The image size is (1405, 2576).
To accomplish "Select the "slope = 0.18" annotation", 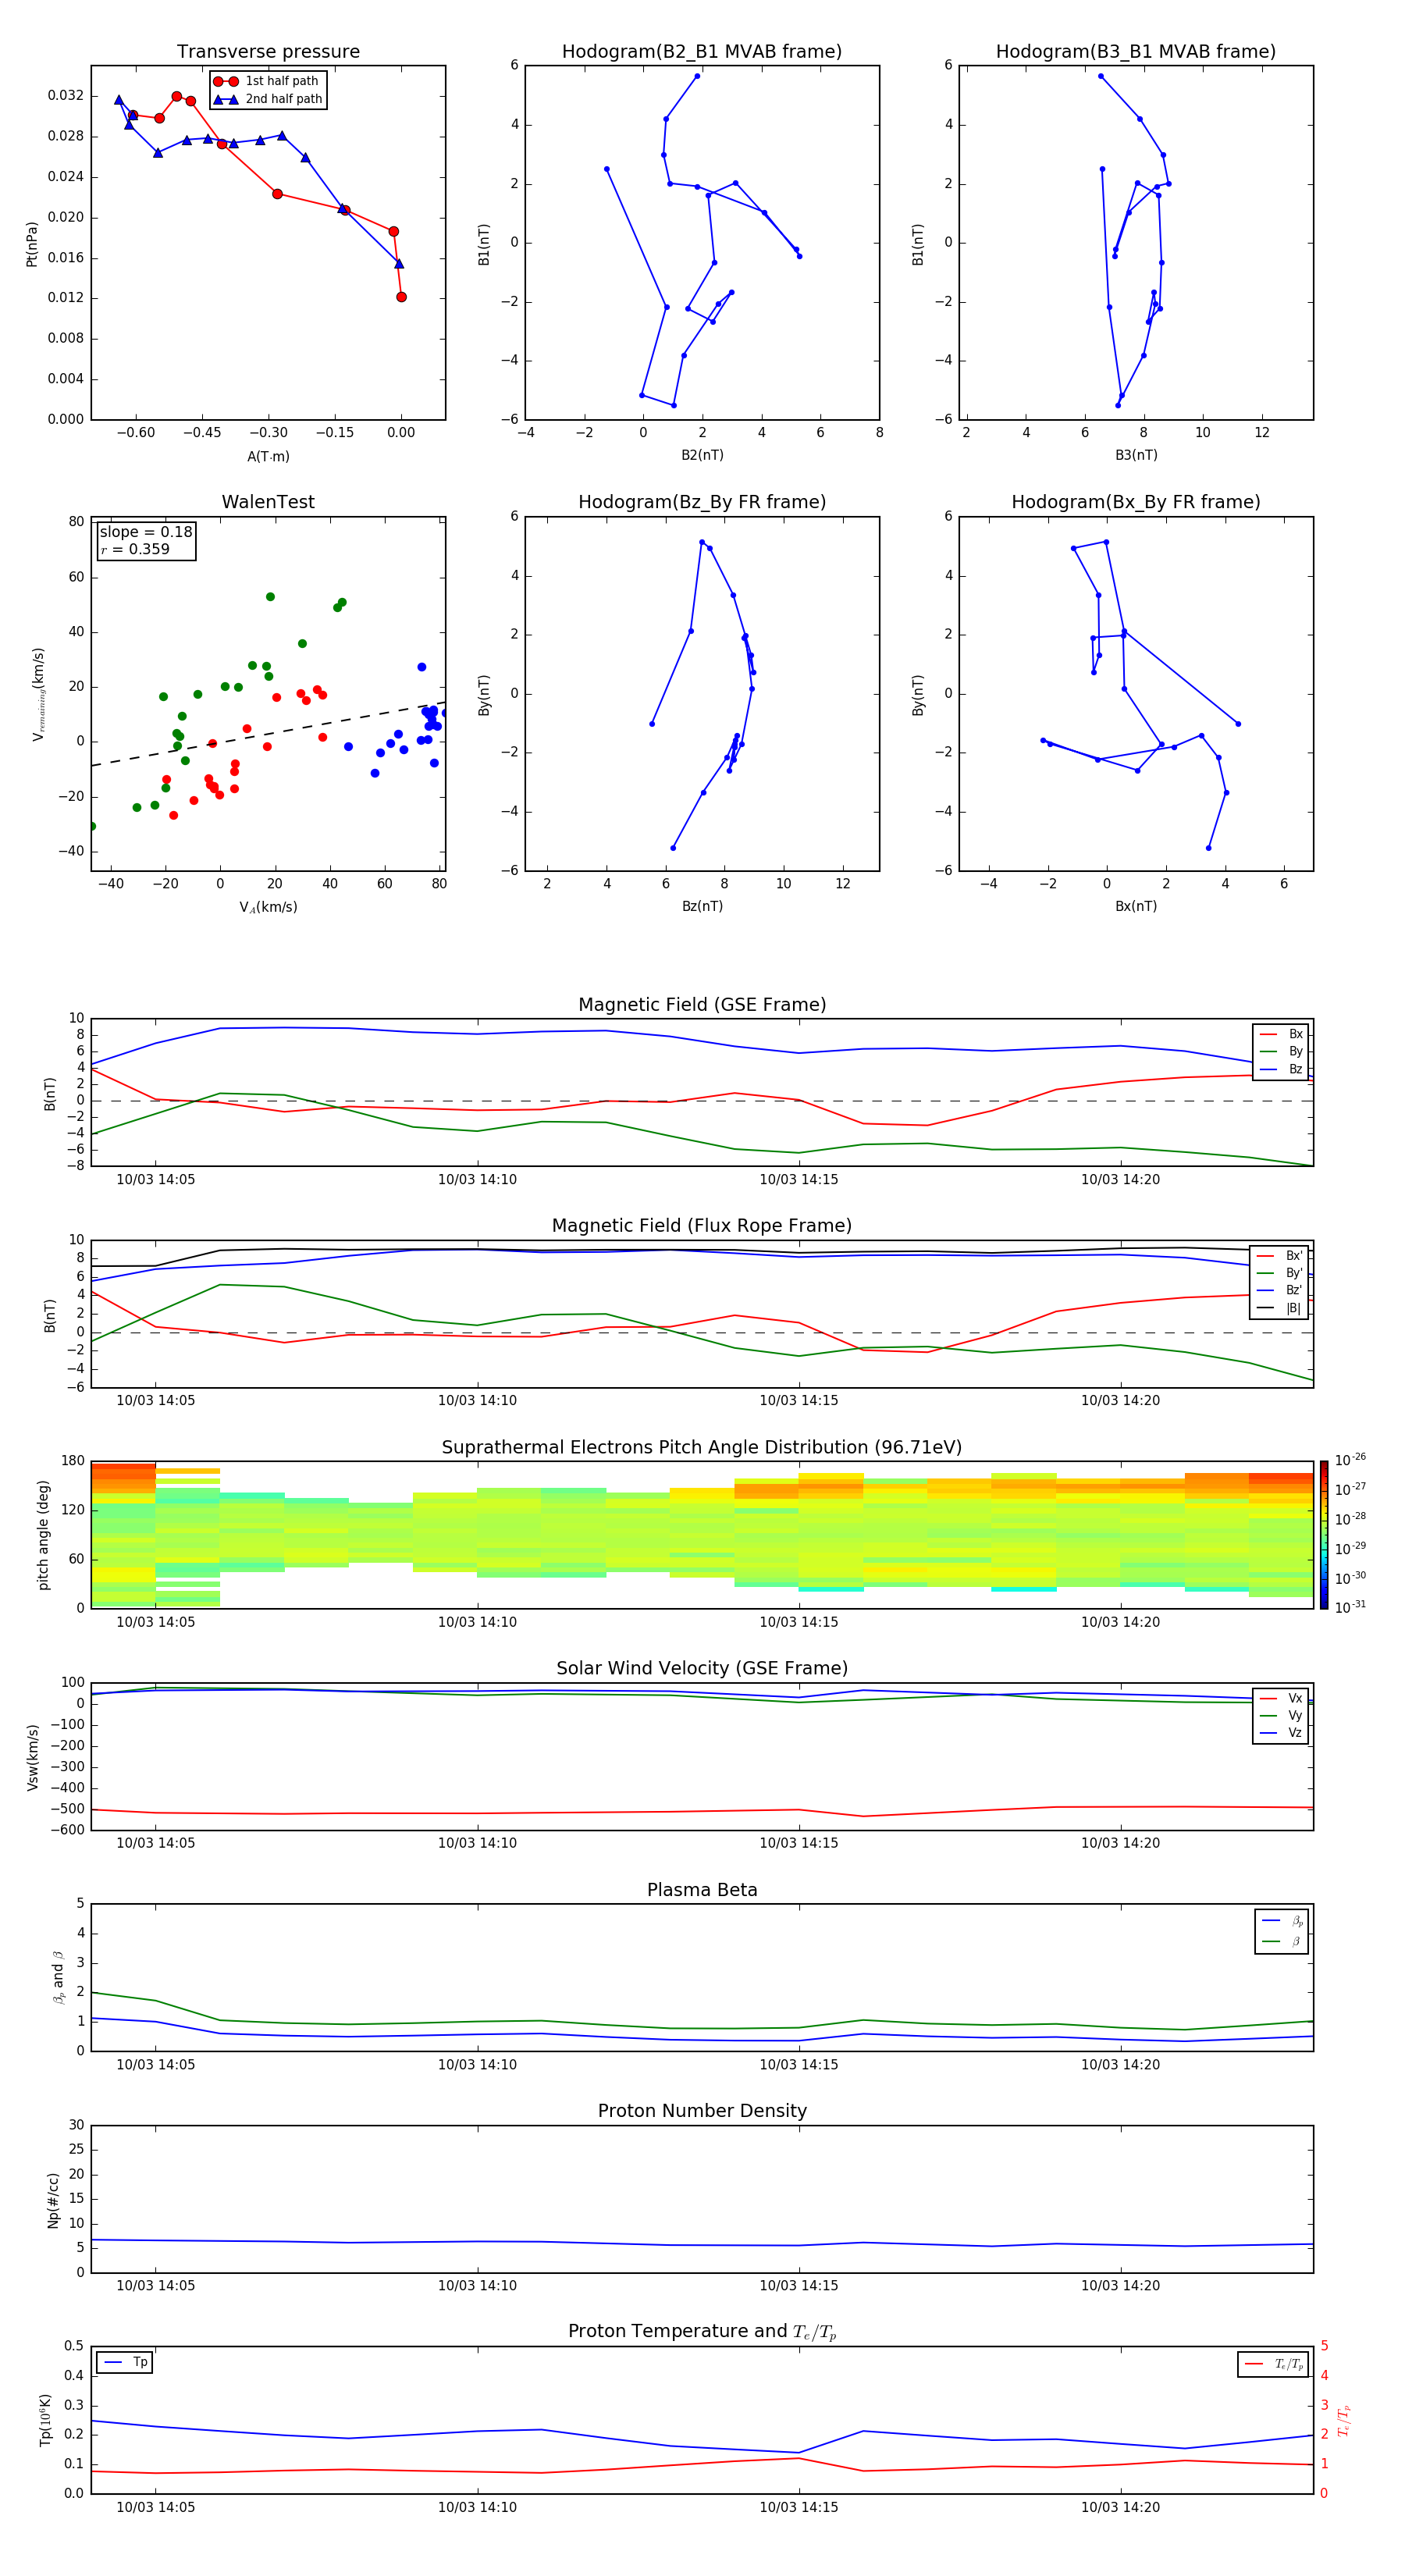I will tap(146, 532).
